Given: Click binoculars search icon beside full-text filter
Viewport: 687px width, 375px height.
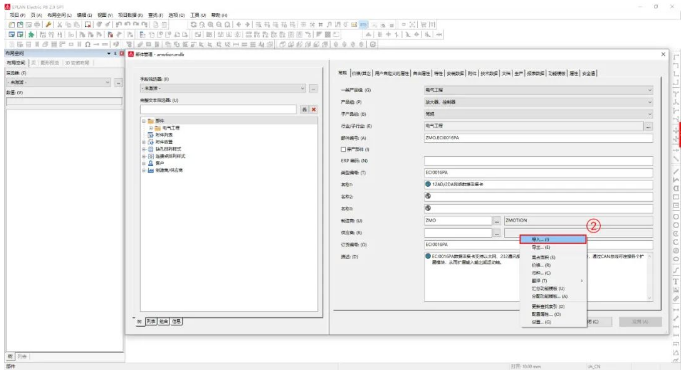Looking at the screenshot, I should pos(305,110).
